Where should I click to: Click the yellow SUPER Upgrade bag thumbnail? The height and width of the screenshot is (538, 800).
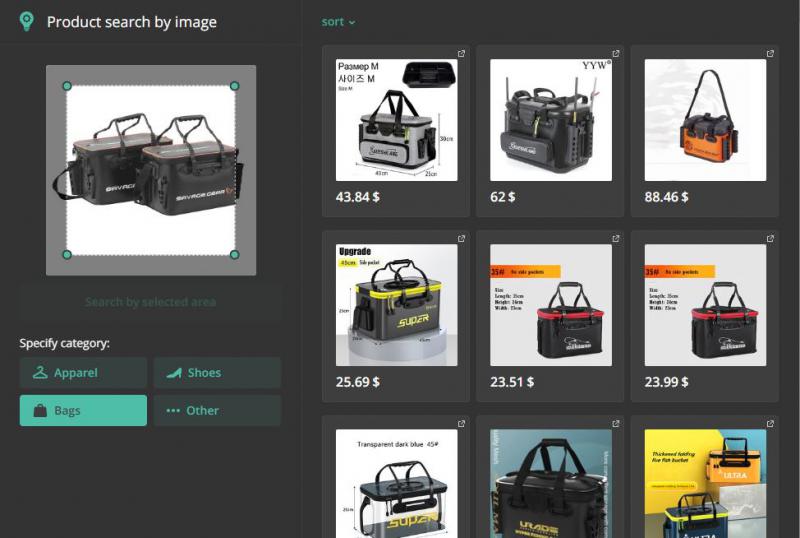click(x=396, y=305)
